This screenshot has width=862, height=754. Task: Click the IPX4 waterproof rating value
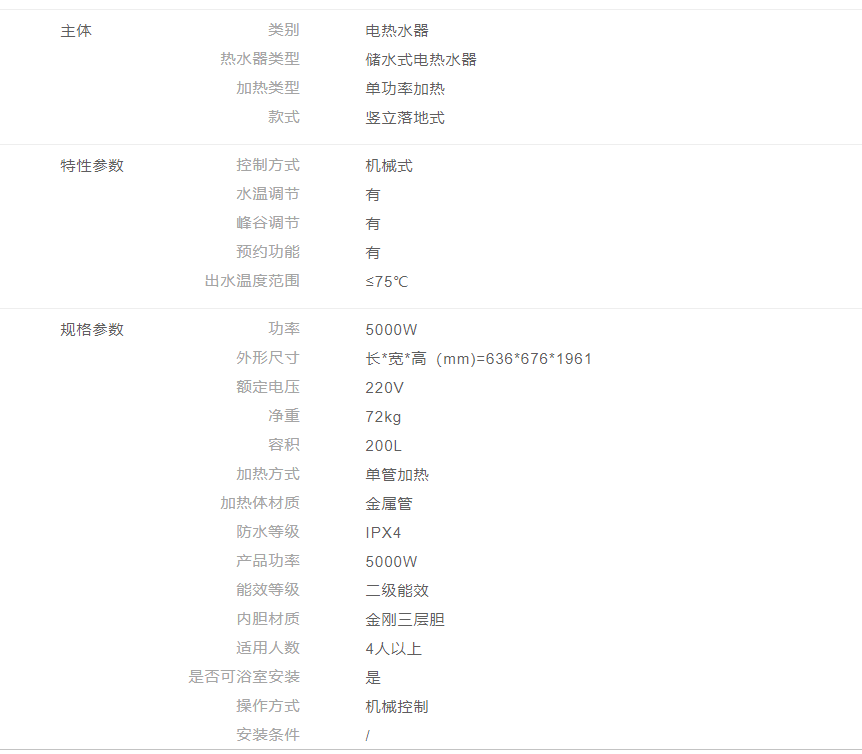point(383,533)
